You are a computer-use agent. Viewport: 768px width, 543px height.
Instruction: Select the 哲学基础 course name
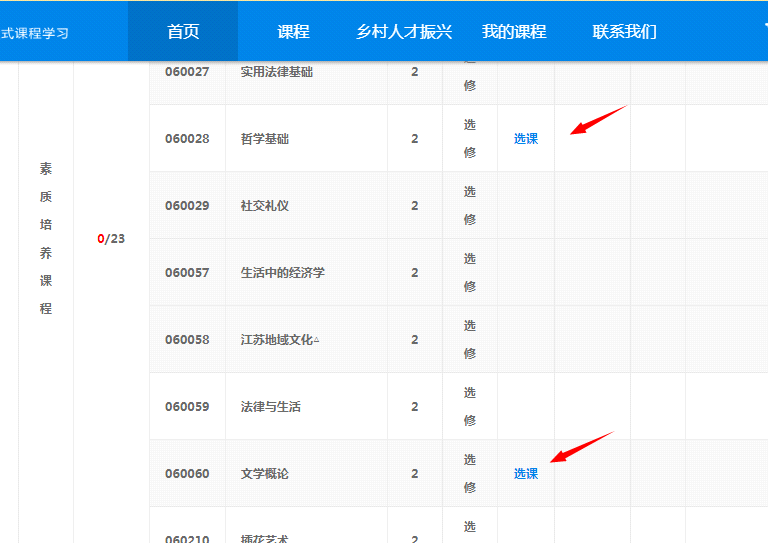tap(265, 139)
